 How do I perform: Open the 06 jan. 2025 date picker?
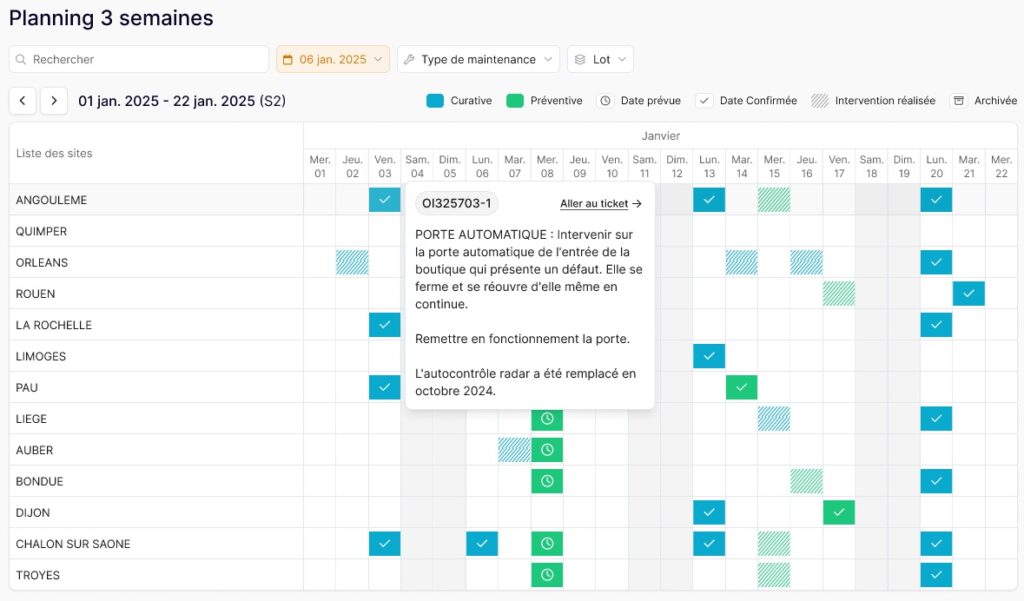tap(333, 59)
